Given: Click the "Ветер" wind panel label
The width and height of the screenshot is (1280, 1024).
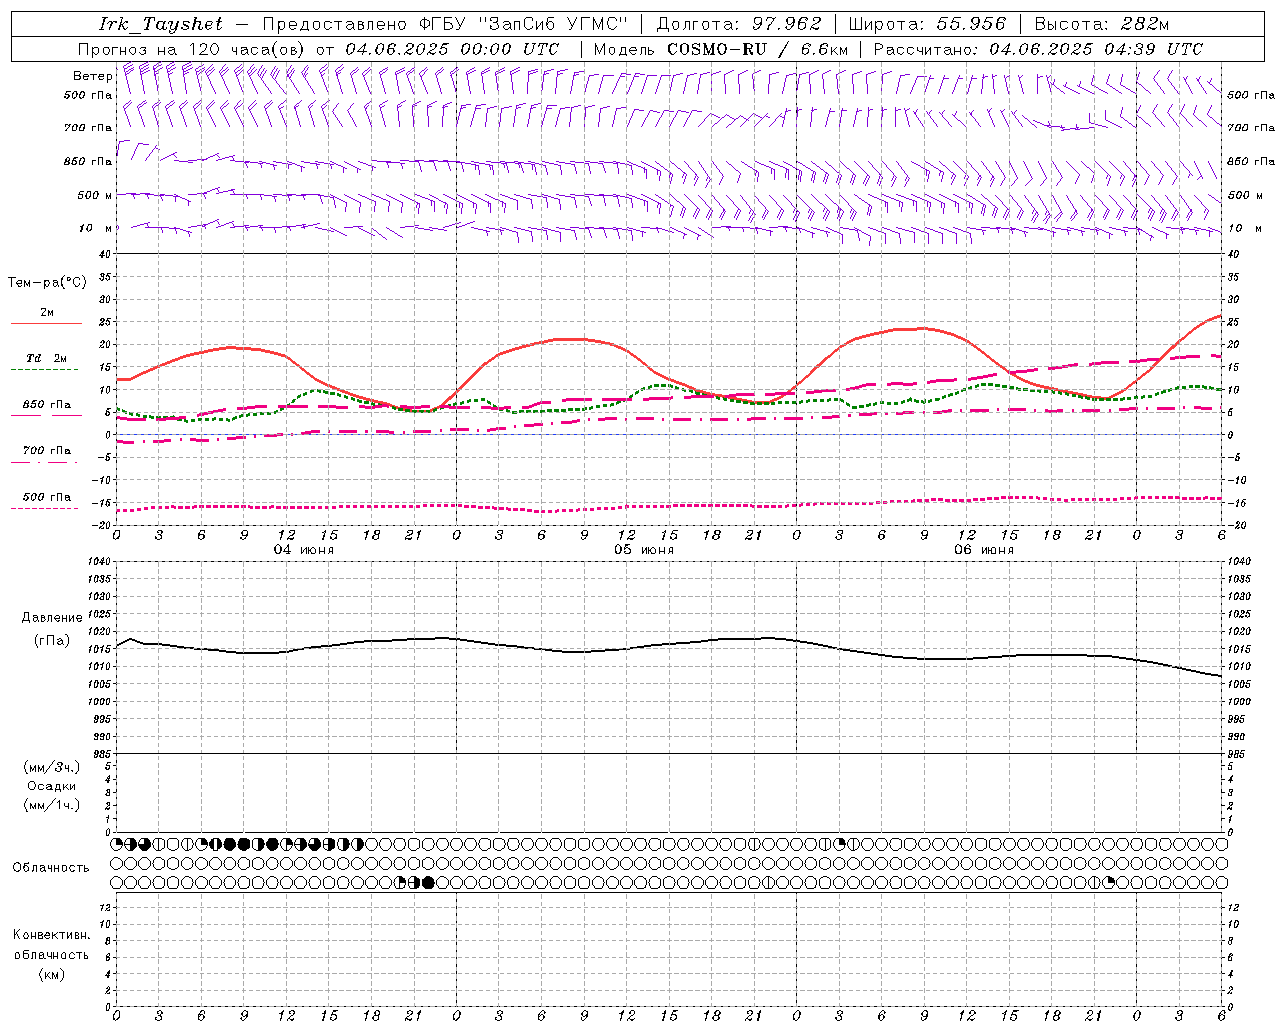Looking at the screenshot, I should 92,76.
